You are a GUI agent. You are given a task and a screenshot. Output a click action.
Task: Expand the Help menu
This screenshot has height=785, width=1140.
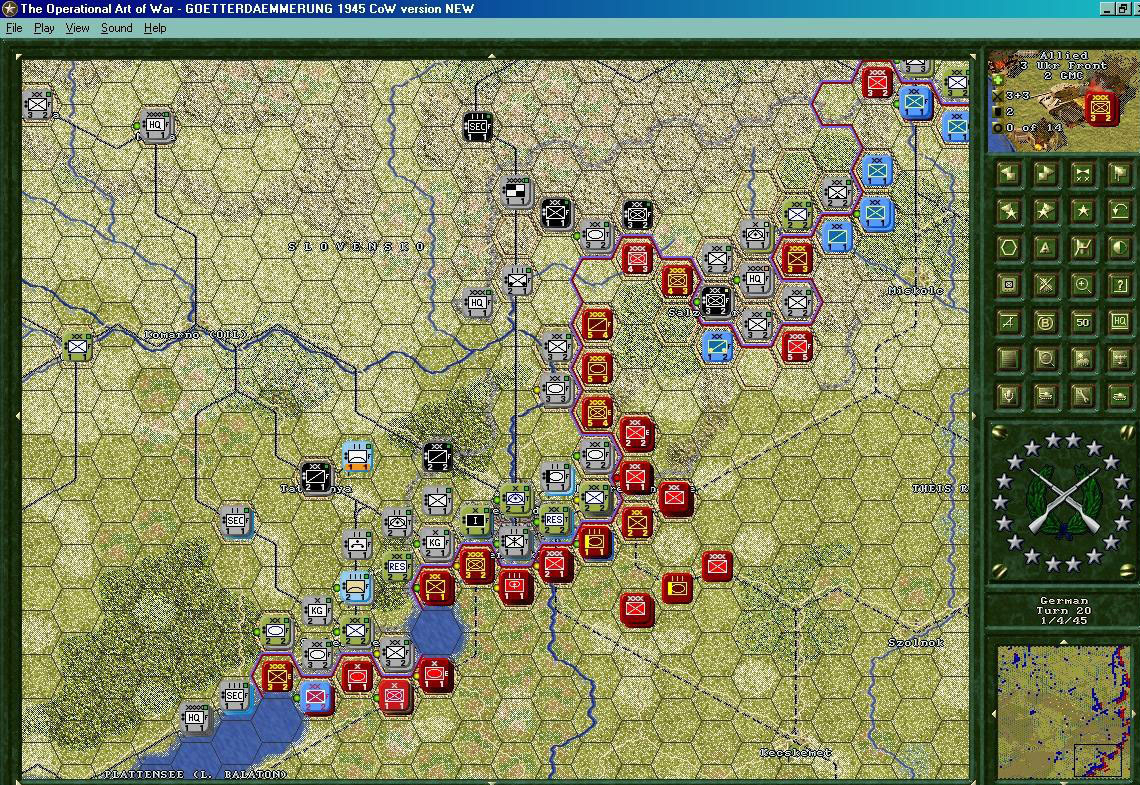(155, 28)
